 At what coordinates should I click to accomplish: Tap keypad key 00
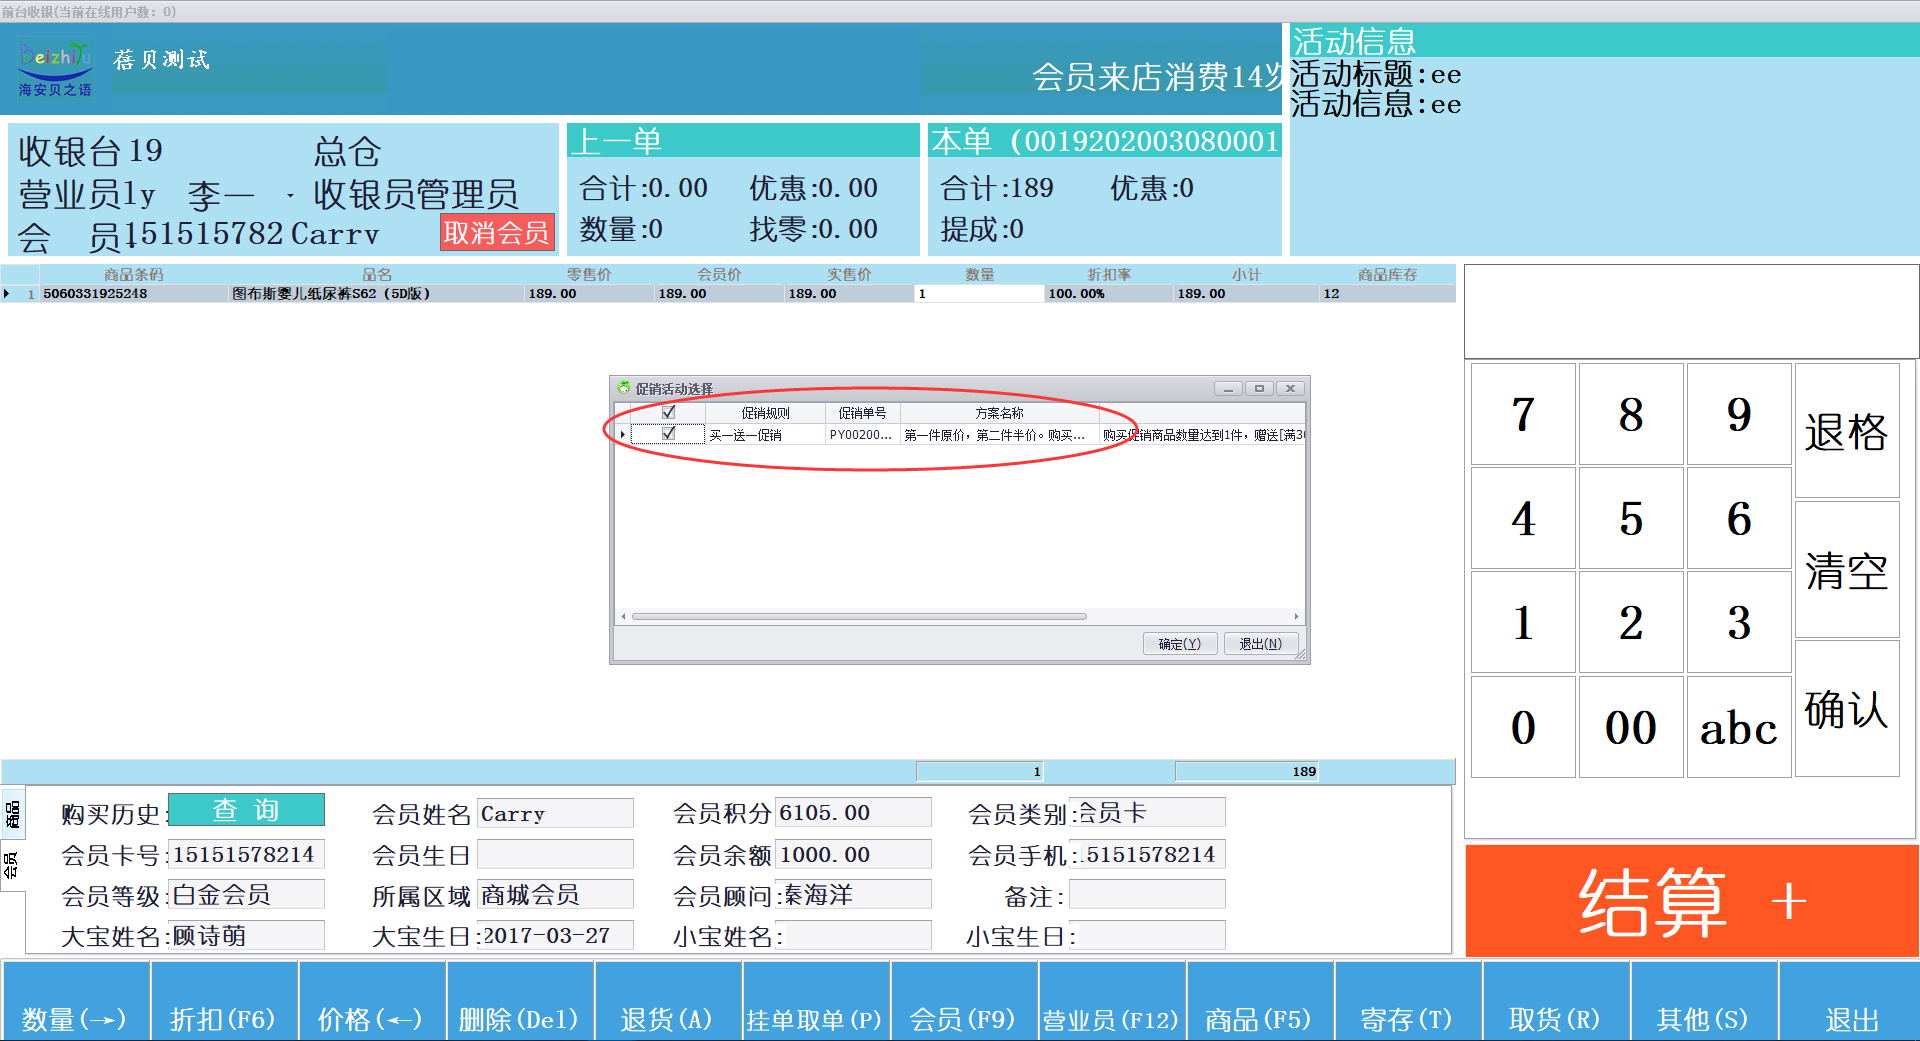point(1631,727)
